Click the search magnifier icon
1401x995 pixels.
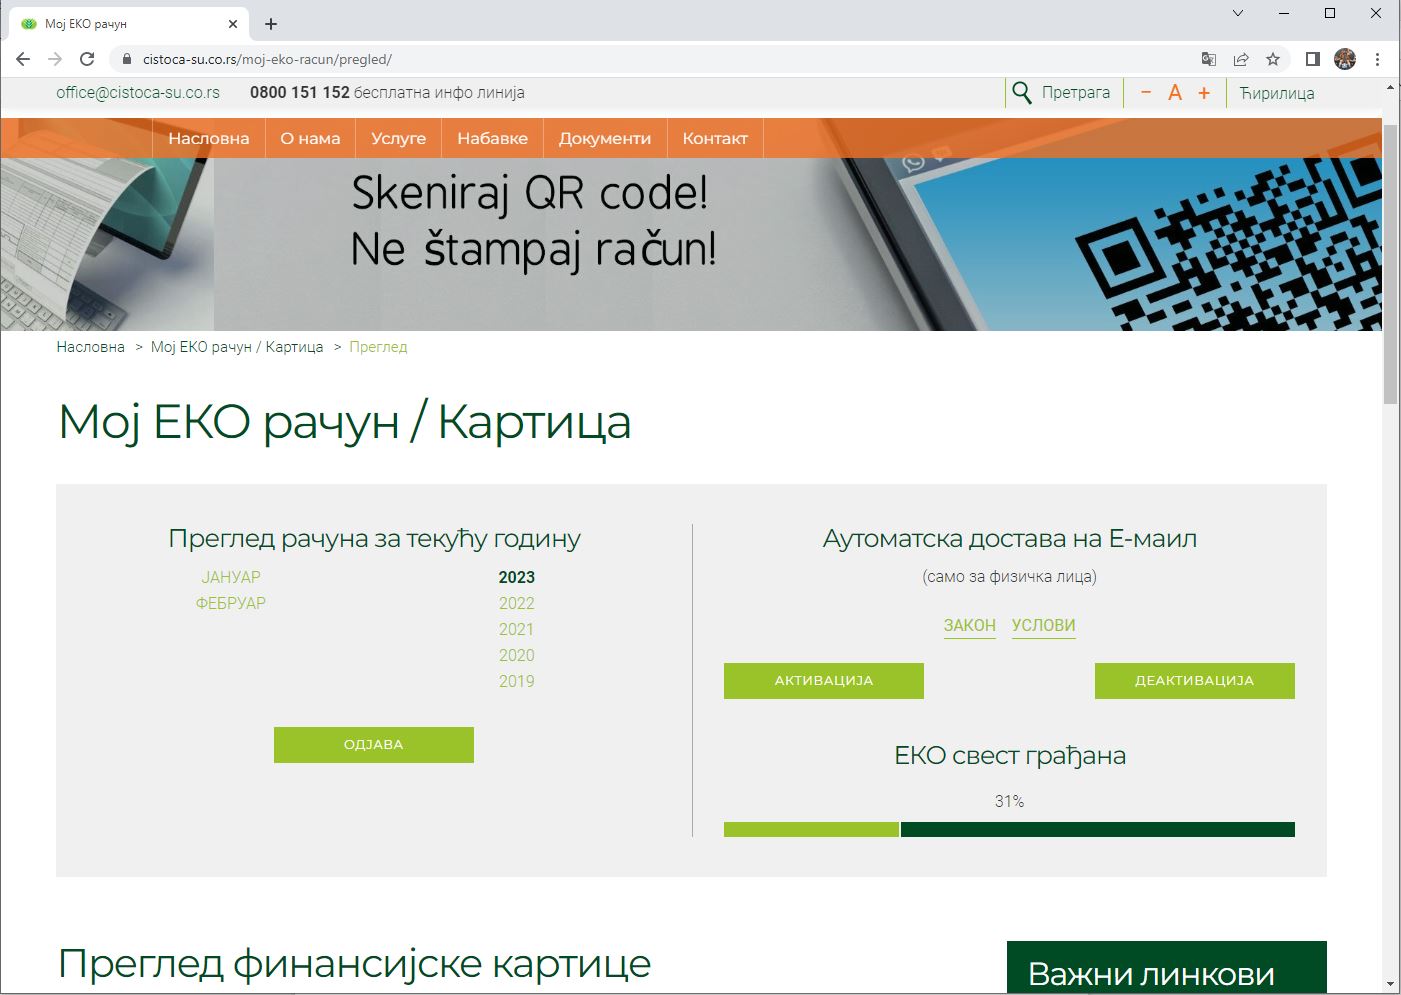pos(1021,93)
